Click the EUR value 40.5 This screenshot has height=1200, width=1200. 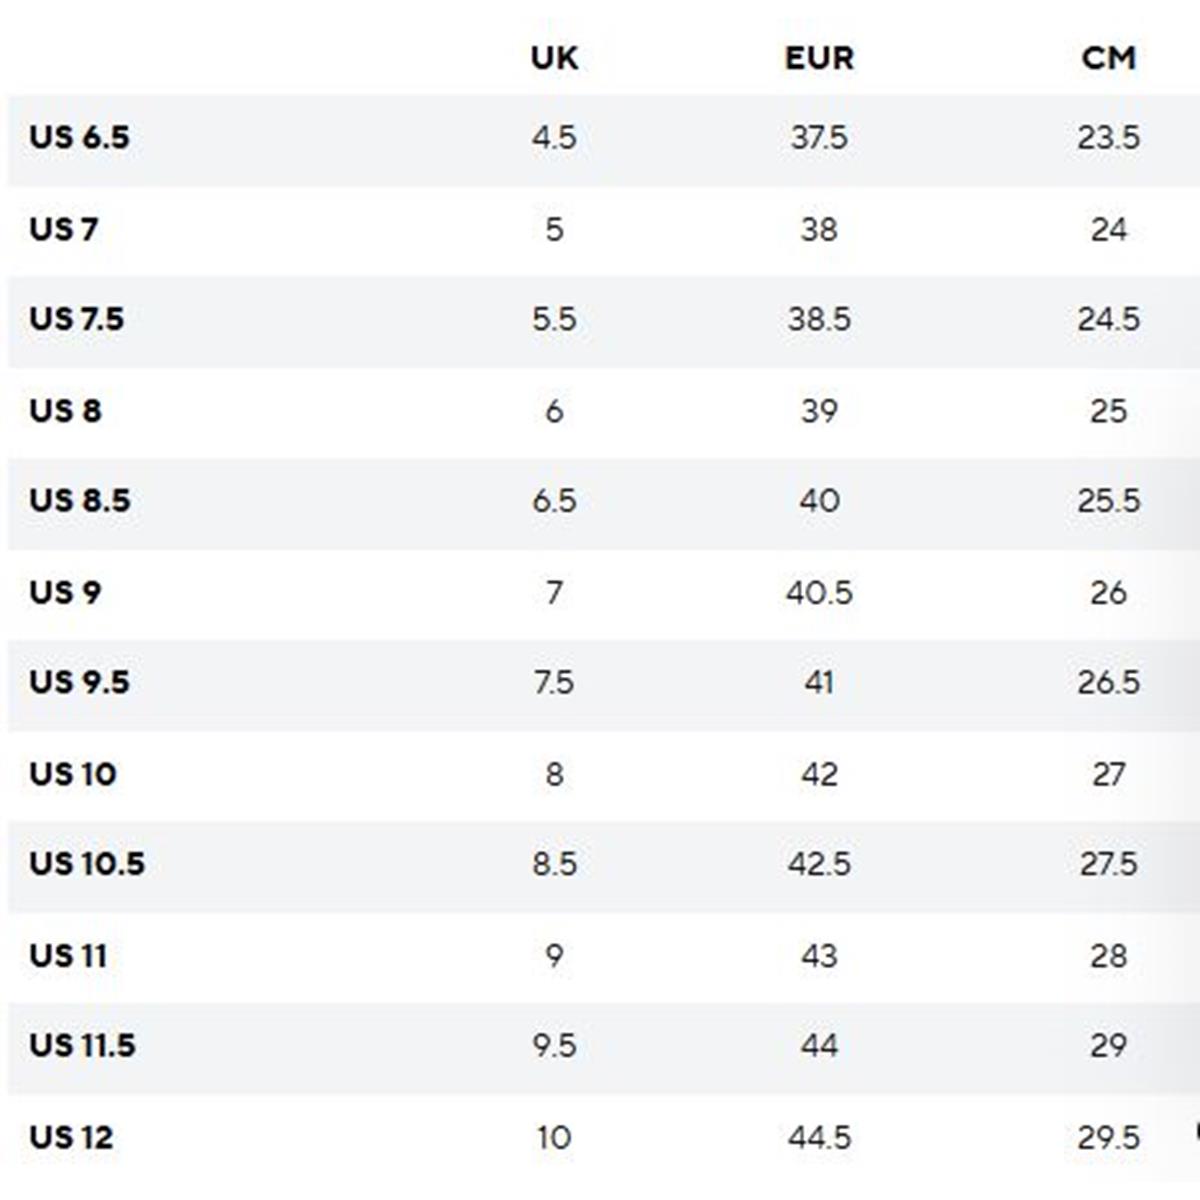[x=819, y=592]
